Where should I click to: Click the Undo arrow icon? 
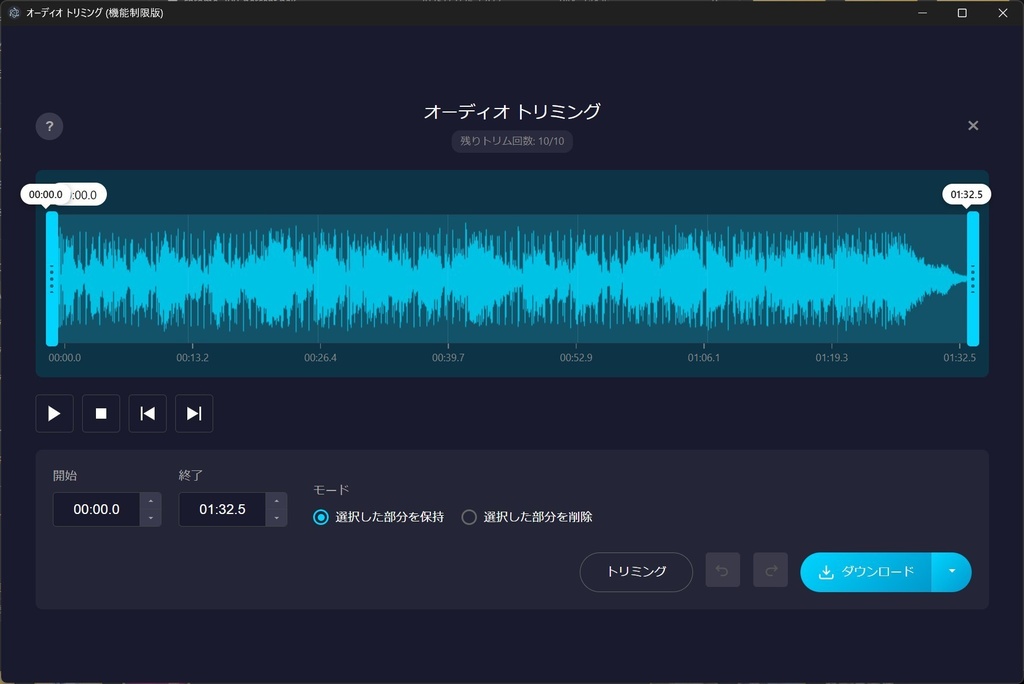tap(722, 571)
